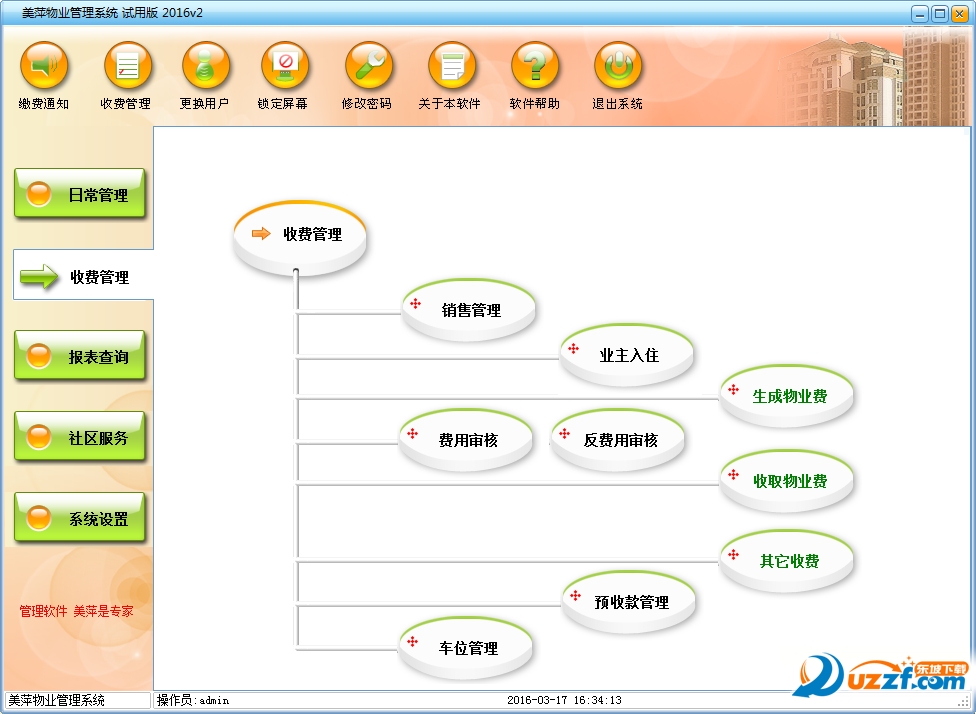
Task: Open the 销售管理 module button
Action: tap(470, 310)
